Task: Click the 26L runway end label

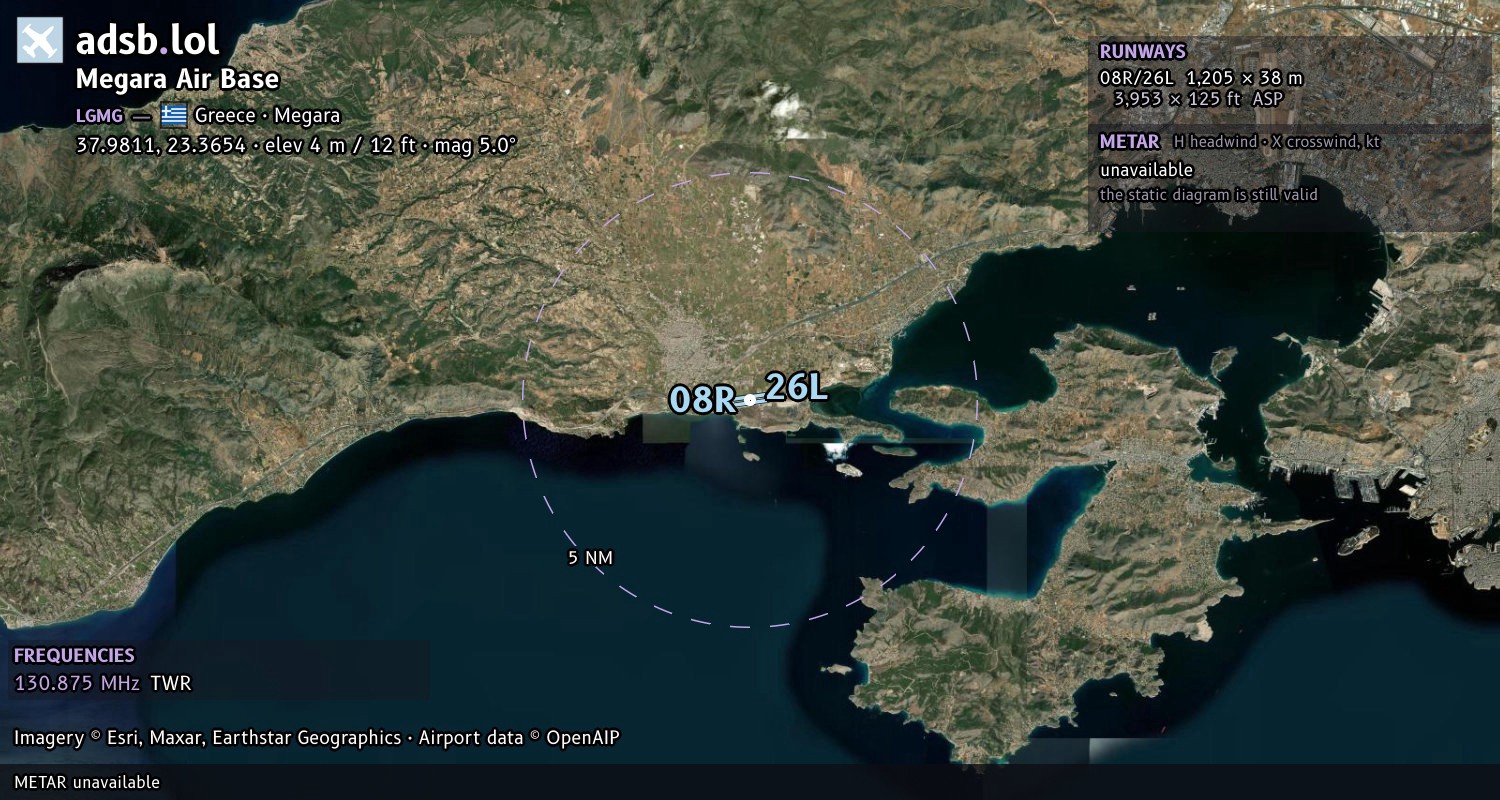Action: [797, 387]
